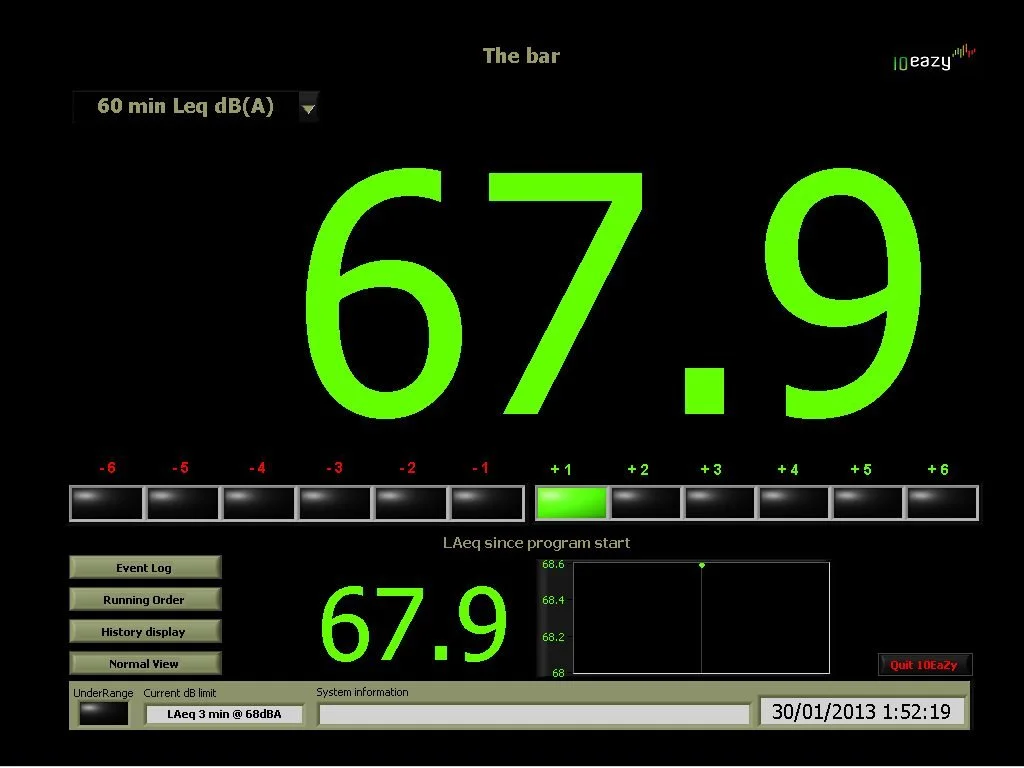
Task: Open the Event Log
Action: (144, 567)
